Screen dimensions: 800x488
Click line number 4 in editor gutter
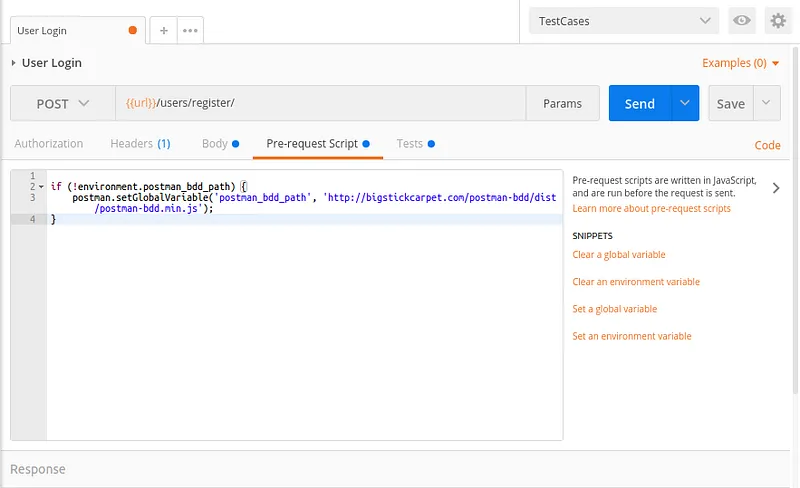coord(32,219)
